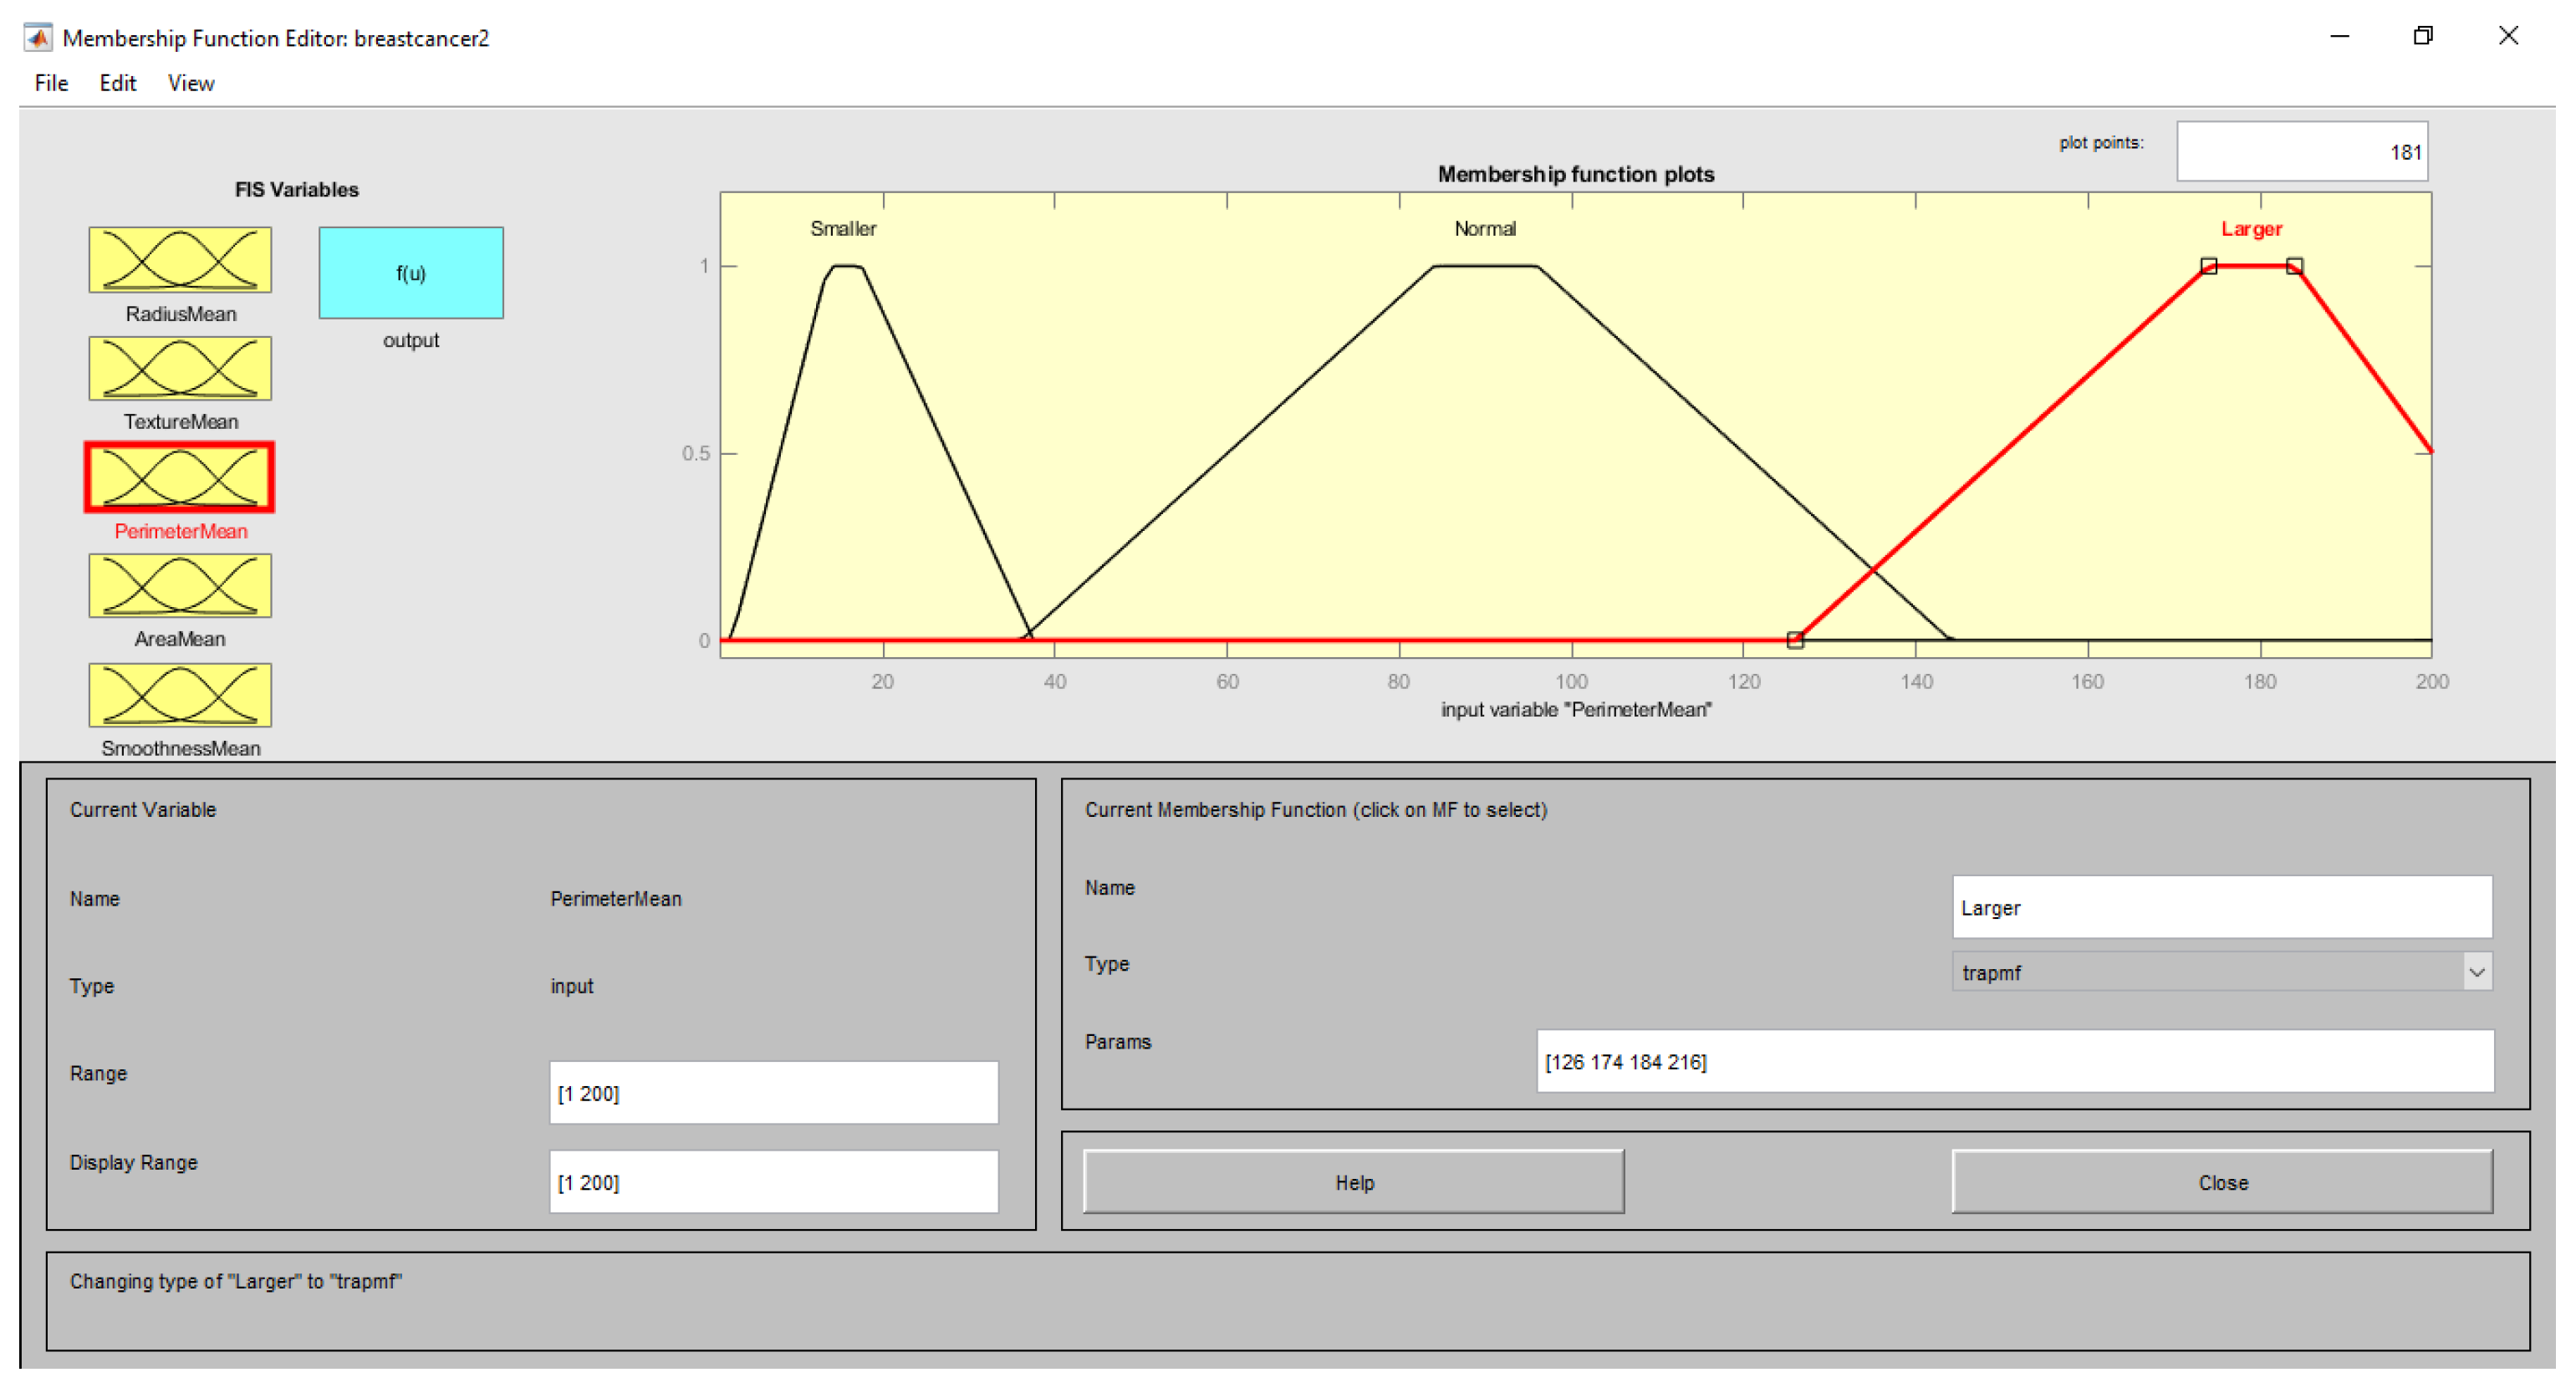Open the Edit menu
The image size is (2576, 1398).
click(117, 83)
